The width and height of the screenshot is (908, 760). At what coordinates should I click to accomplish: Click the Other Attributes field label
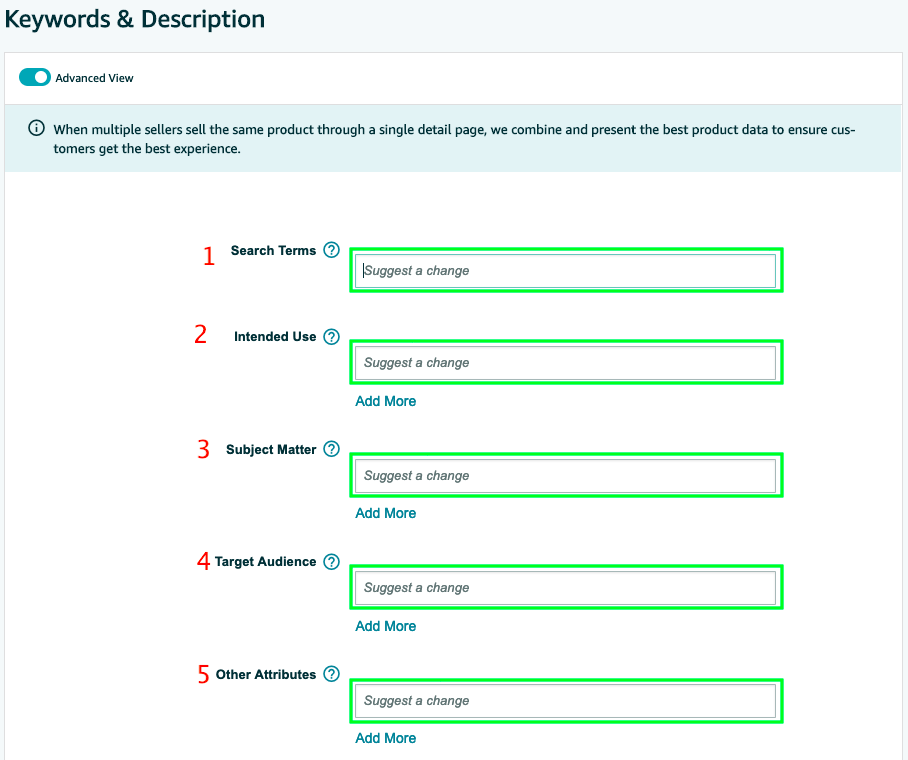coord(266,674)
